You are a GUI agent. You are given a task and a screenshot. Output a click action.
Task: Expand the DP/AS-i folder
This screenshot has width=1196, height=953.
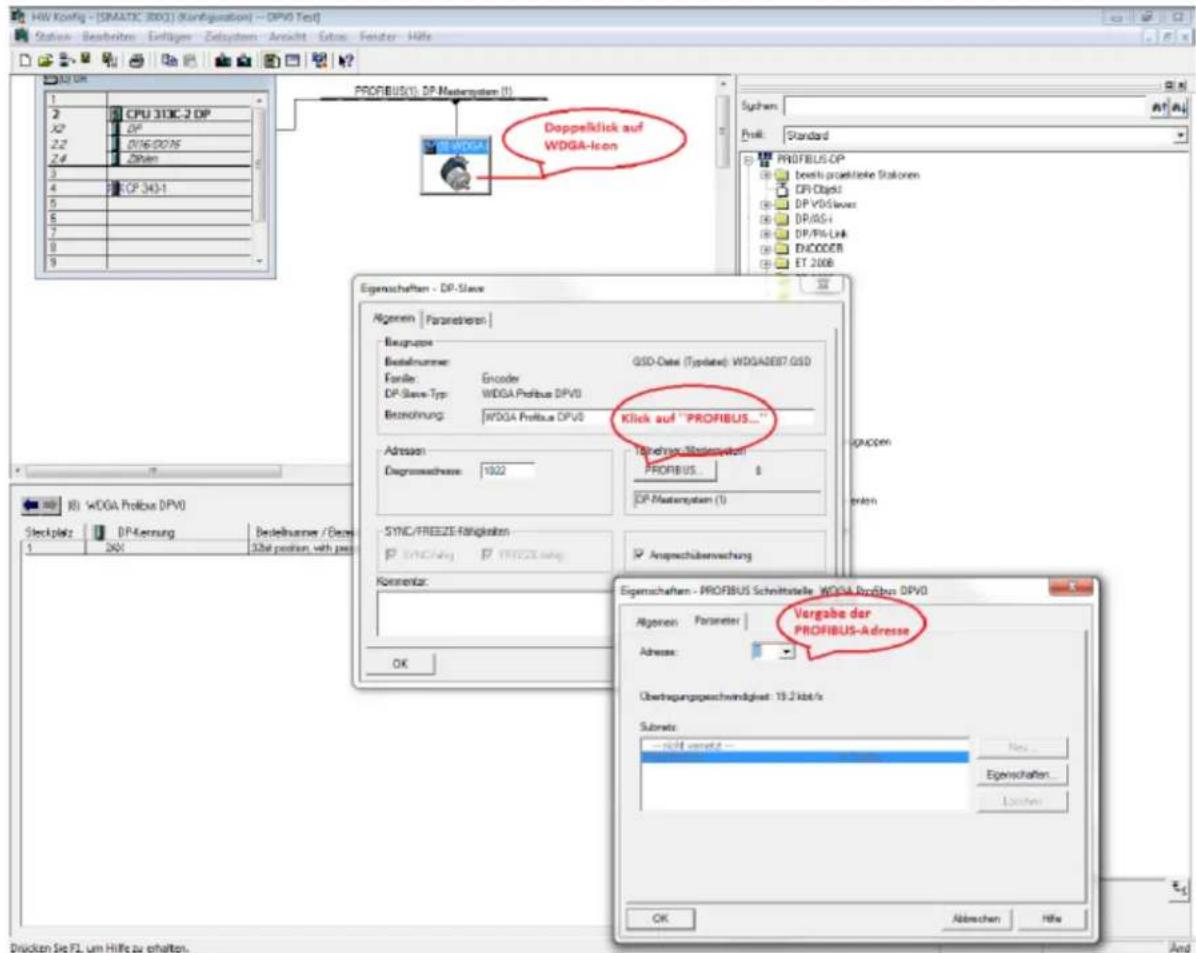[x=765, y=219]
